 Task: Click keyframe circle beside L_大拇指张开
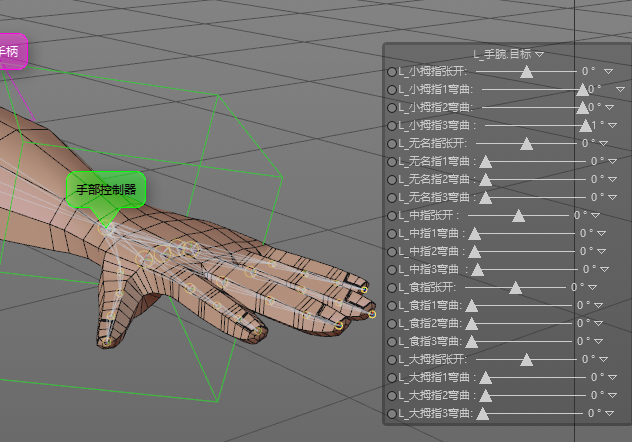pos(392,359)
